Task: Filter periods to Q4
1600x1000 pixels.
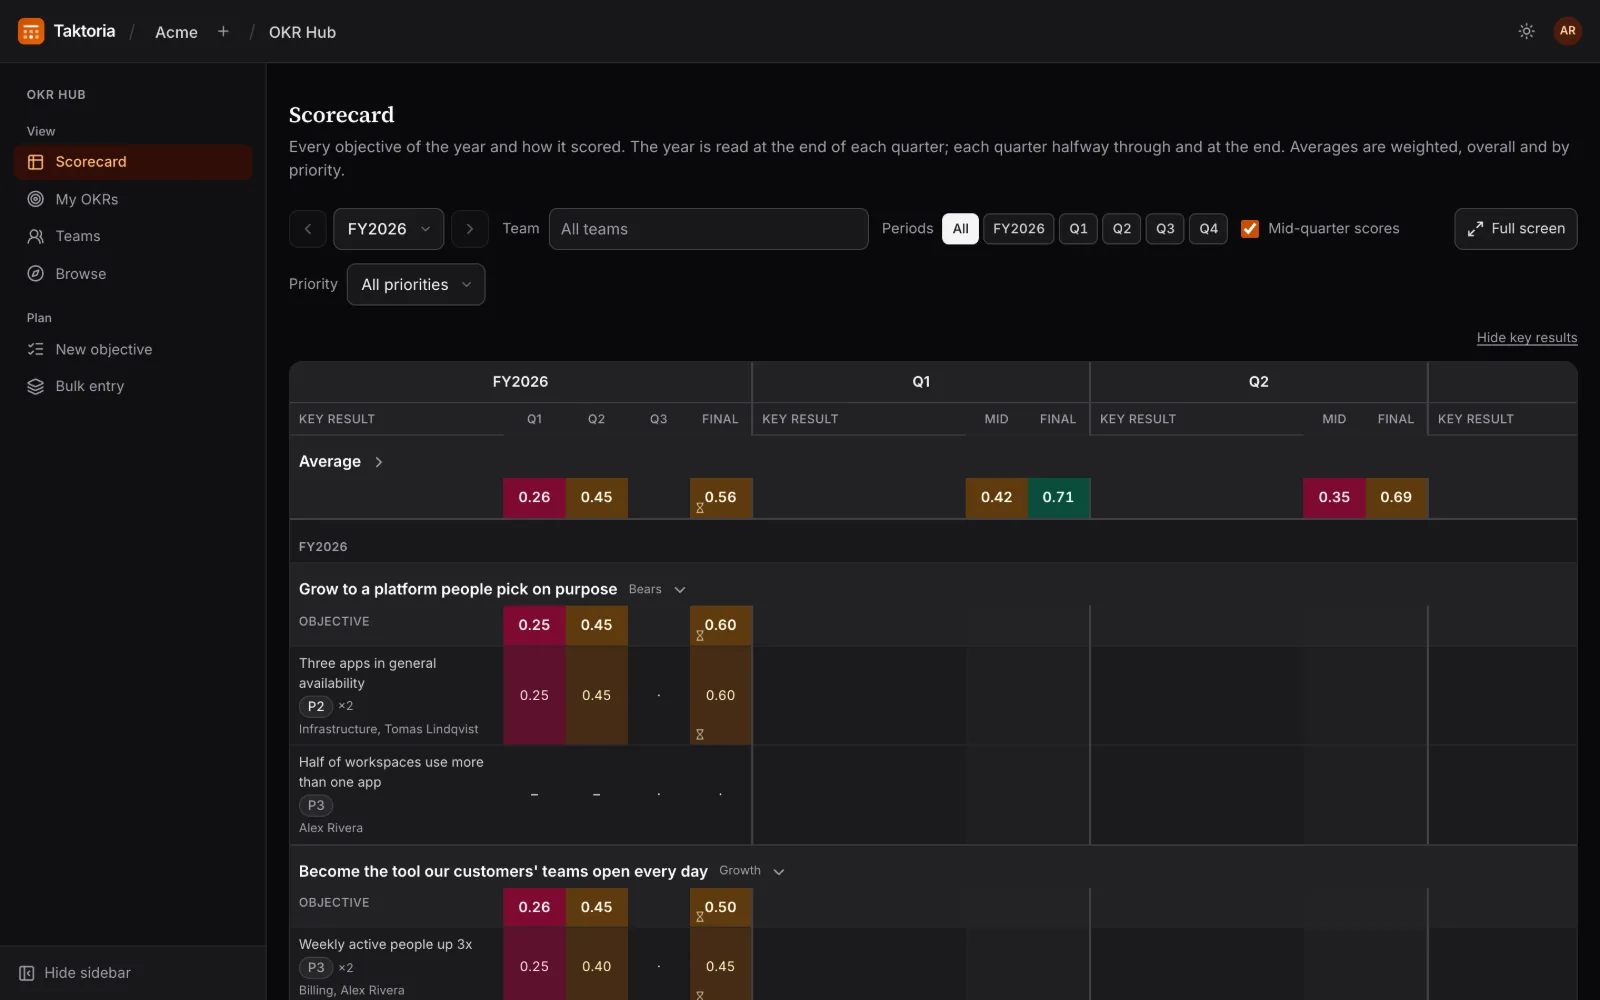Action: coord(1208,229)
